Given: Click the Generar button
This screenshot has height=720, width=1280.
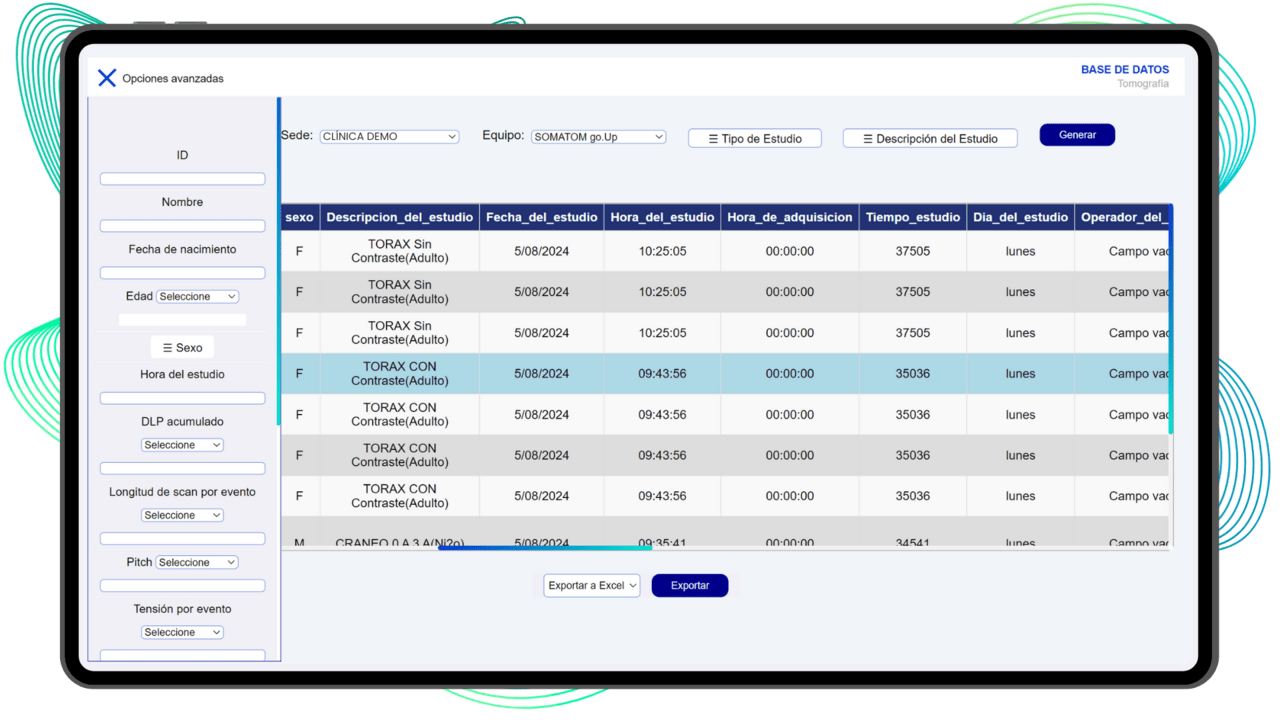Looking at the screenshot, I should coord(1077,135).
